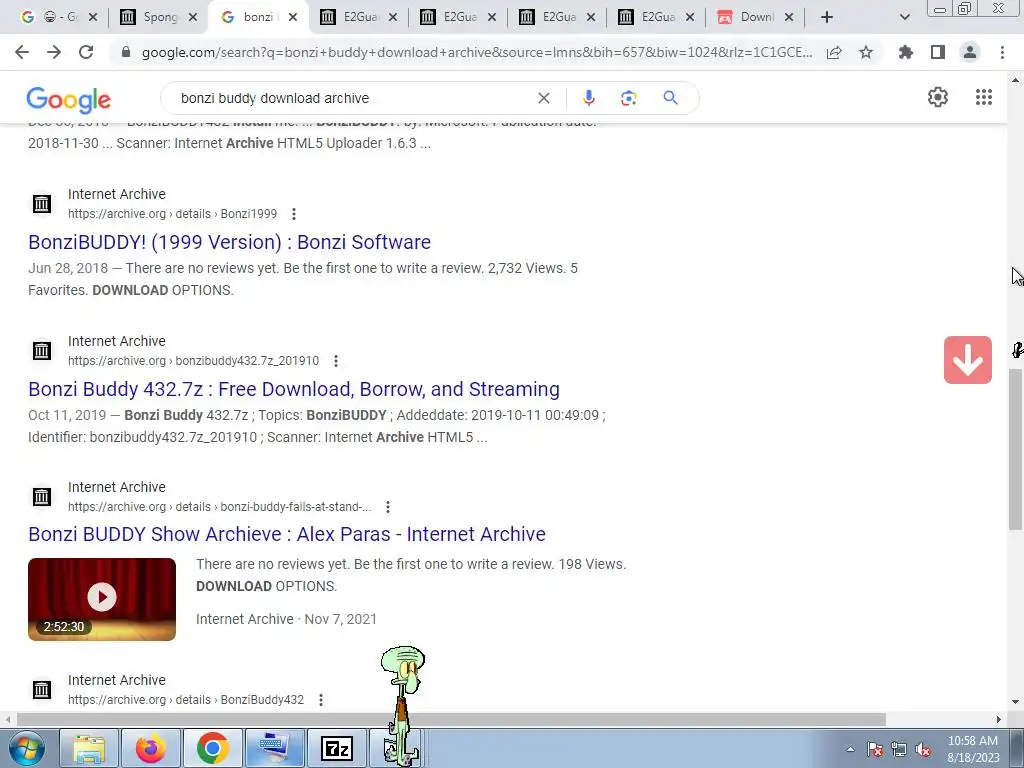This screenshot has height=768, width=1024.
Task: Open the Chrome three-dot menu
Action: click(x=1002, y=52)
